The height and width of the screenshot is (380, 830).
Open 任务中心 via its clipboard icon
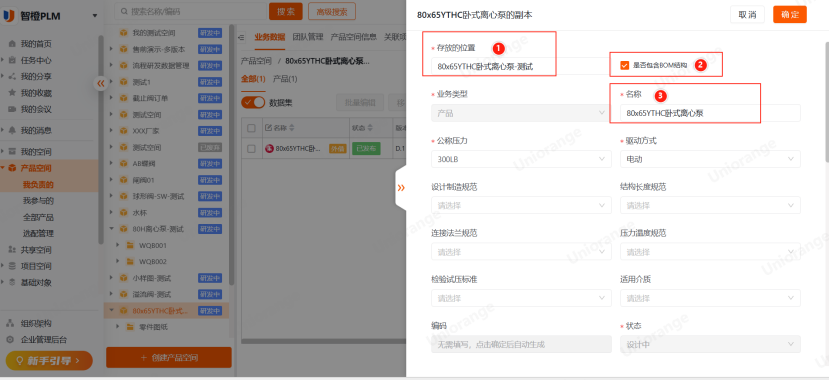tap(12, 60)
